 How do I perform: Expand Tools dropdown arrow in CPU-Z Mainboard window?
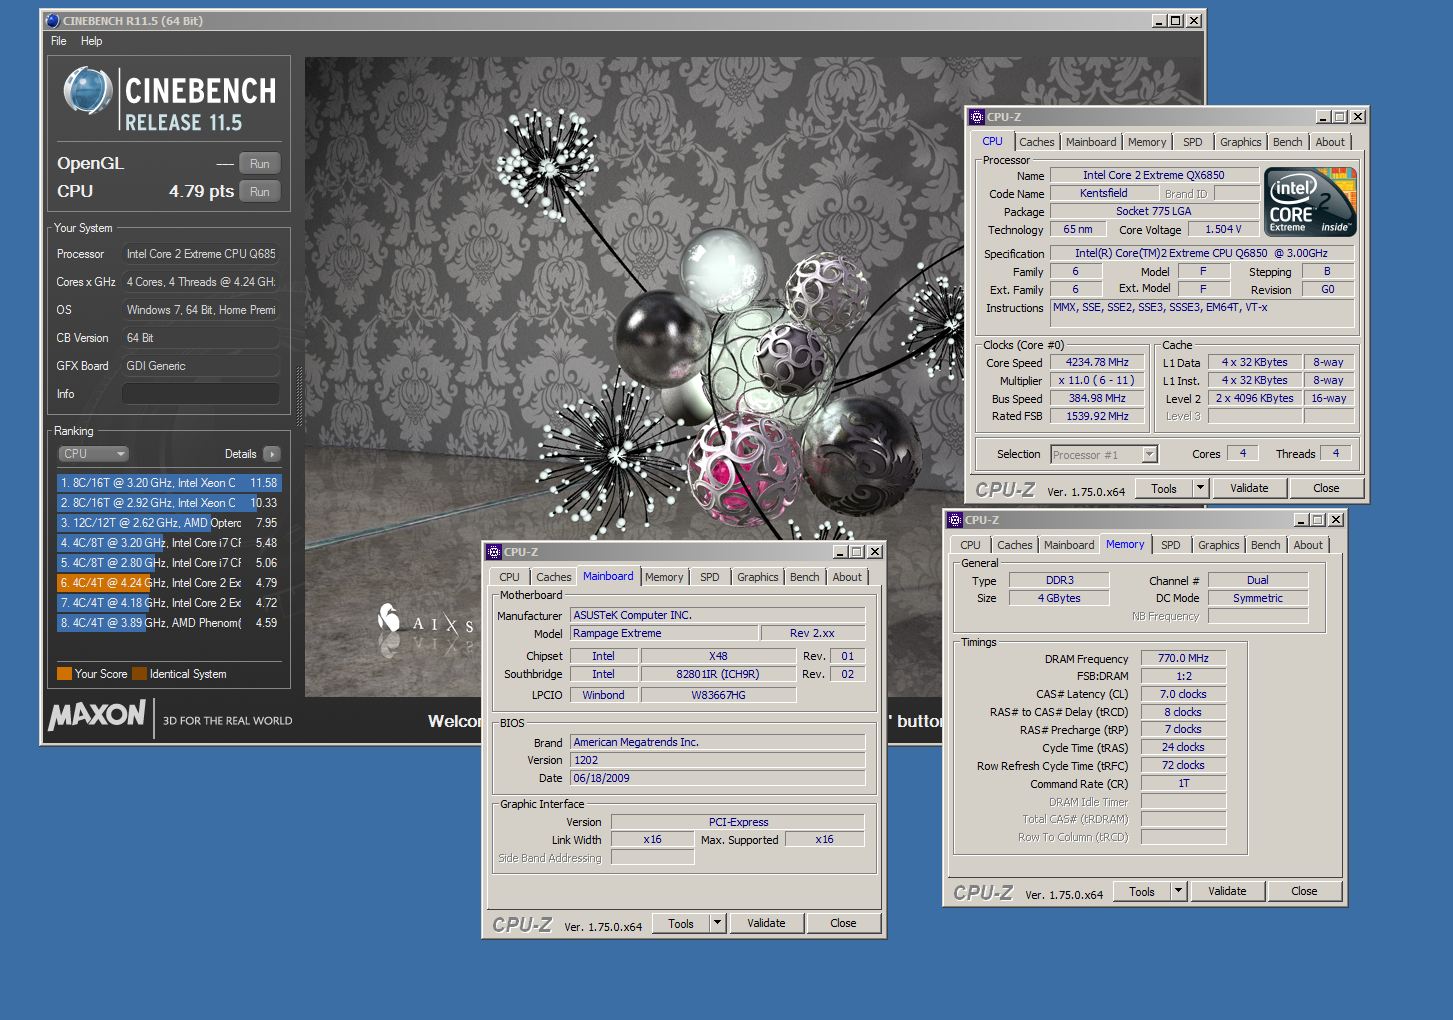point(718,923)
